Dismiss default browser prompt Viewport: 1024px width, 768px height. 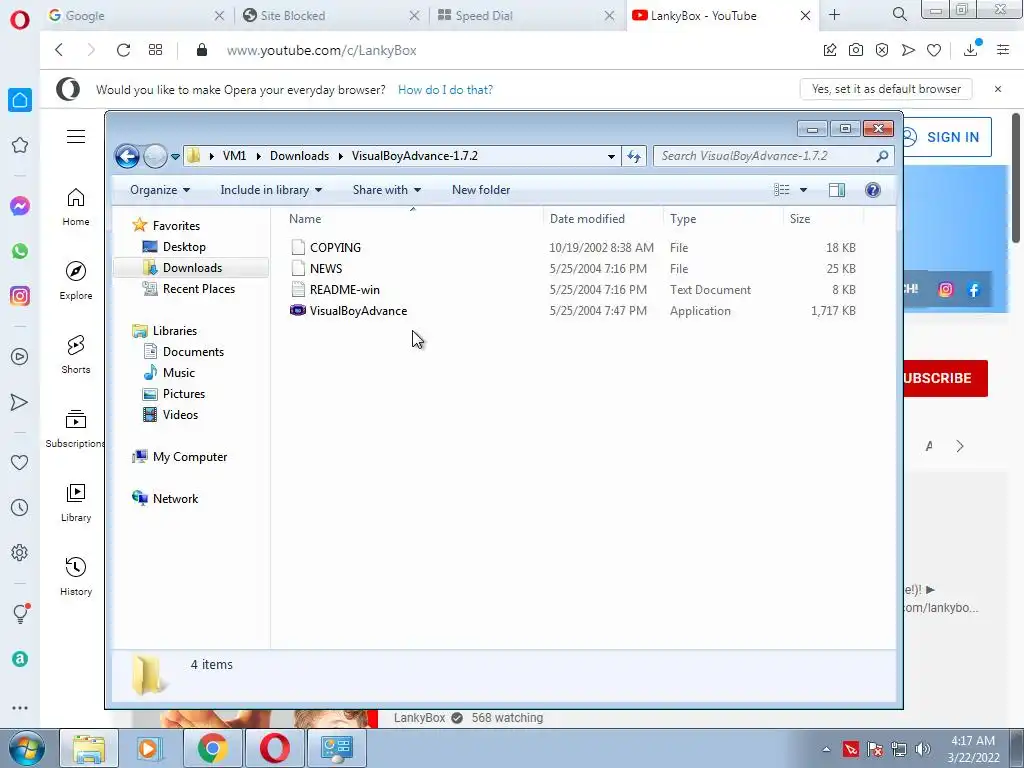(998, 89)
